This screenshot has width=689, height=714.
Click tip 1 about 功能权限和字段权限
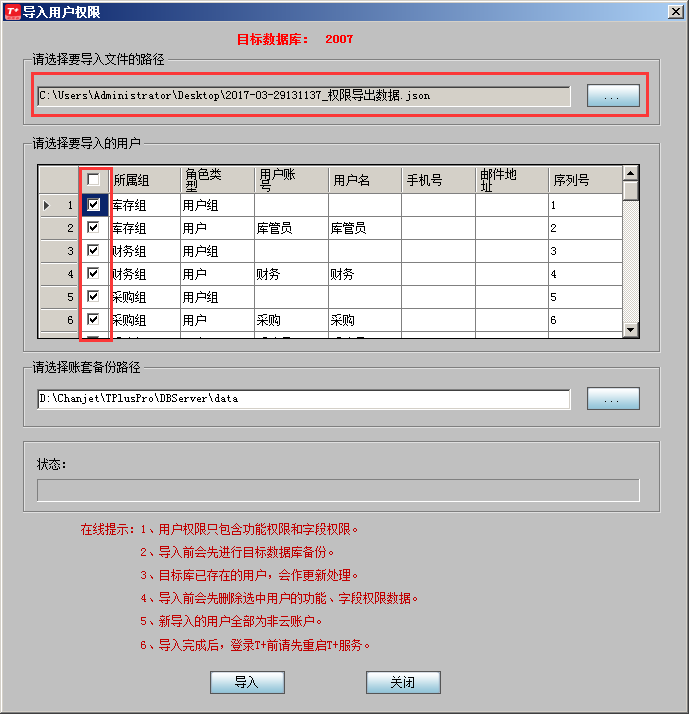(x=250, y=529)
